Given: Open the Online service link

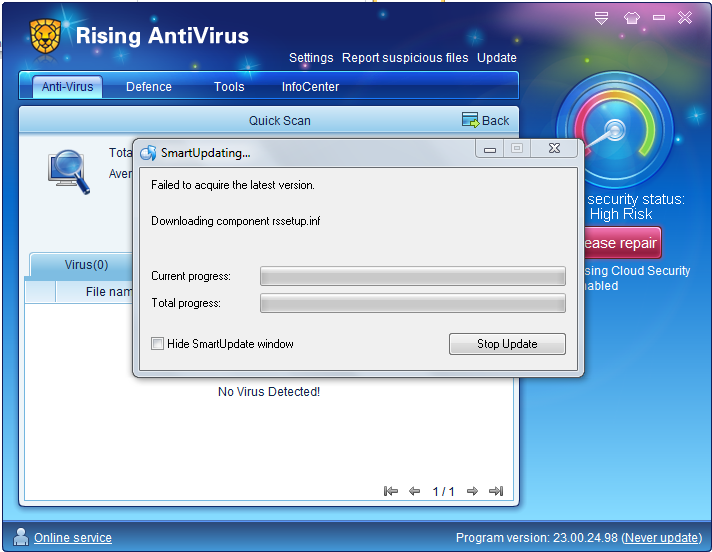Looking at the screenshot, I should click(73, 537).
